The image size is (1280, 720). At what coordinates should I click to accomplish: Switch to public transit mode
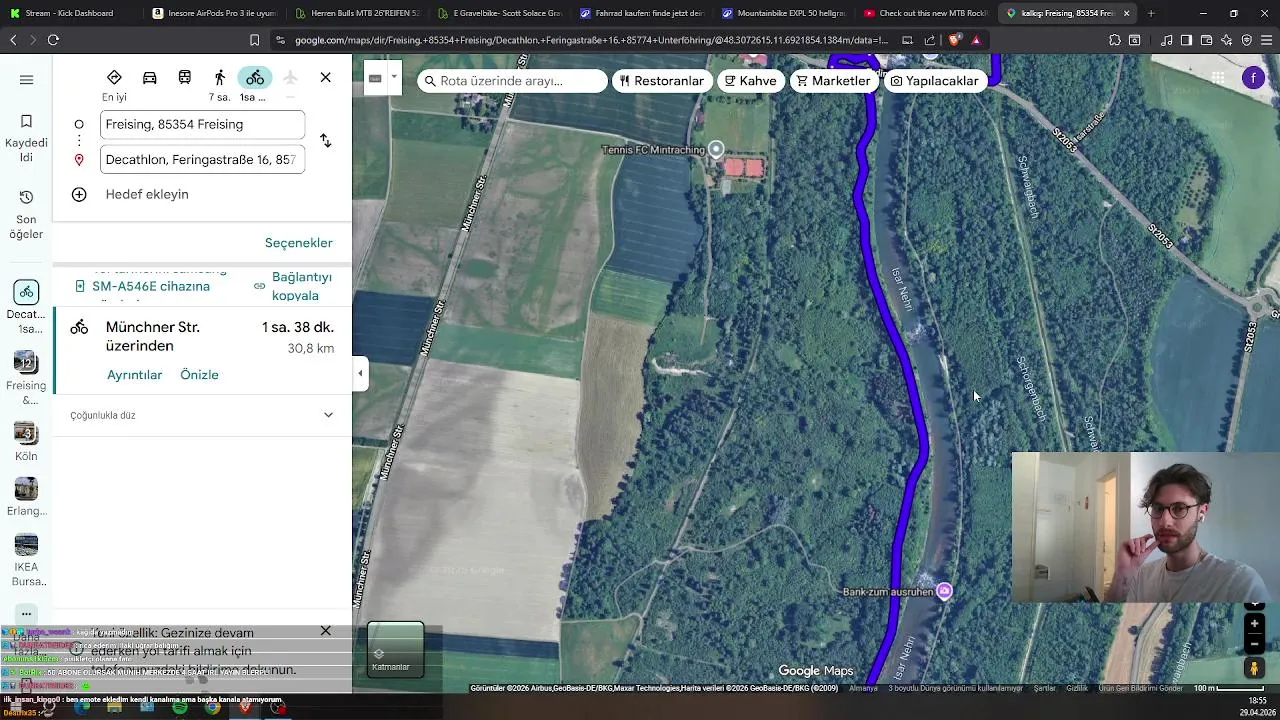185,78
